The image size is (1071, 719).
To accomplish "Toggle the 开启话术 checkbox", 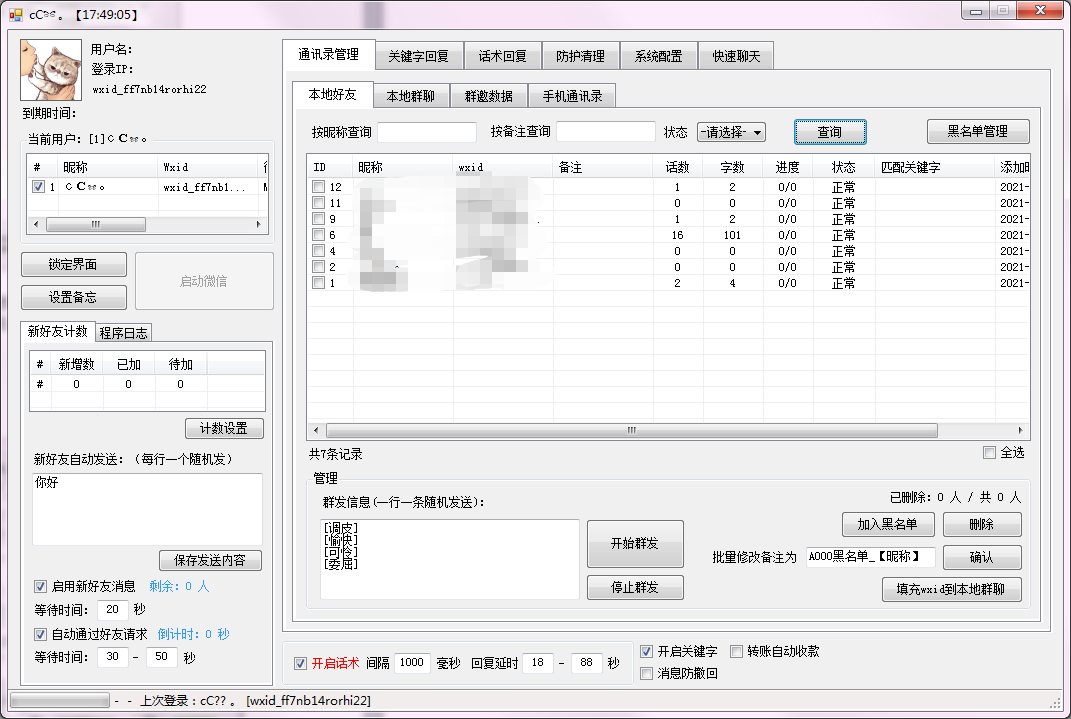I will (x=300, y=663).
